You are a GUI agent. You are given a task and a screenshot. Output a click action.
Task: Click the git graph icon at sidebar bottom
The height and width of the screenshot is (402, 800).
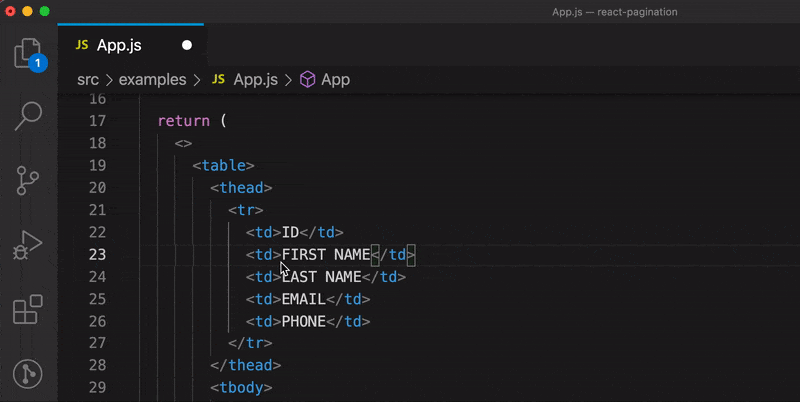[28, 374]
